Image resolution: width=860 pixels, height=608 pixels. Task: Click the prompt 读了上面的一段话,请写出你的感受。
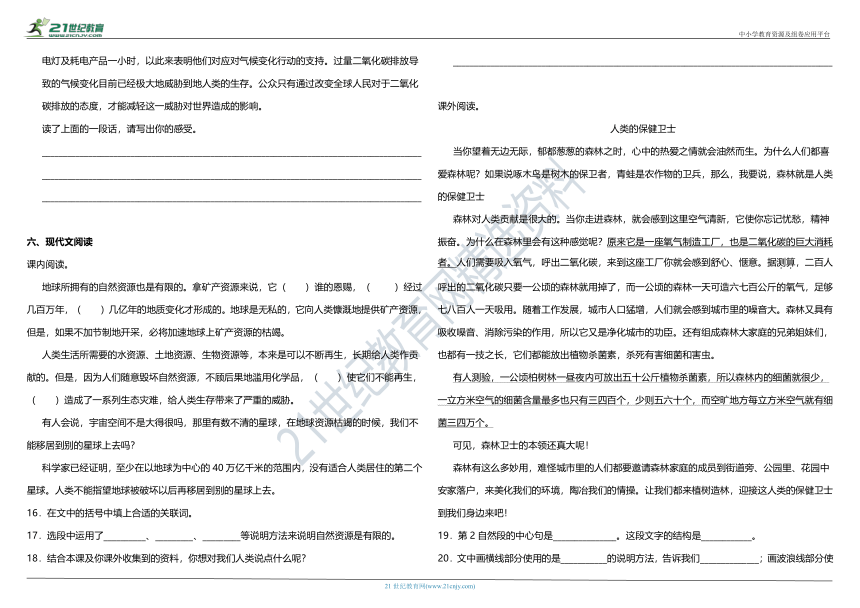point(119,129)
